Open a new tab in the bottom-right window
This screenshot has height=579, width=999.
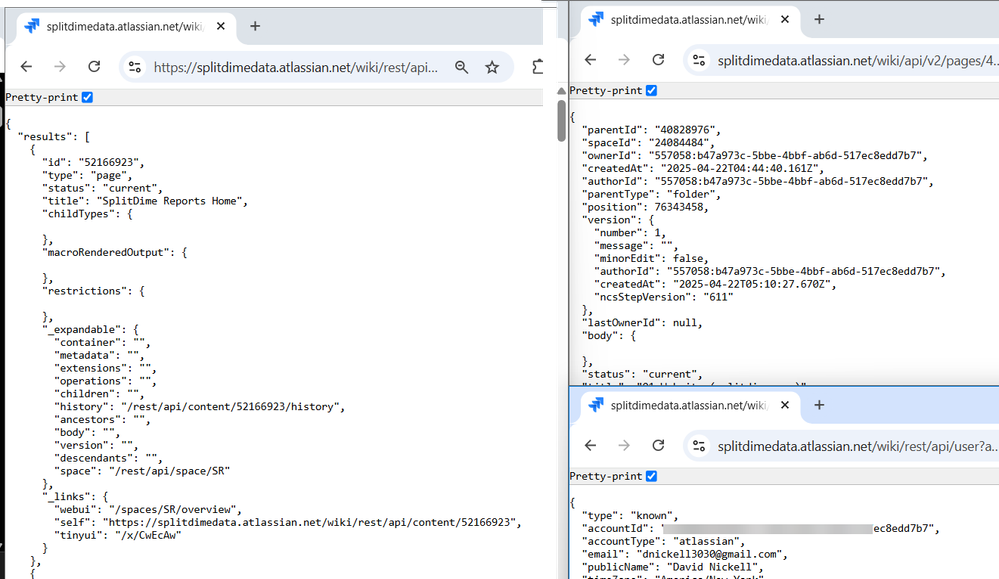[x=819, y=406]
